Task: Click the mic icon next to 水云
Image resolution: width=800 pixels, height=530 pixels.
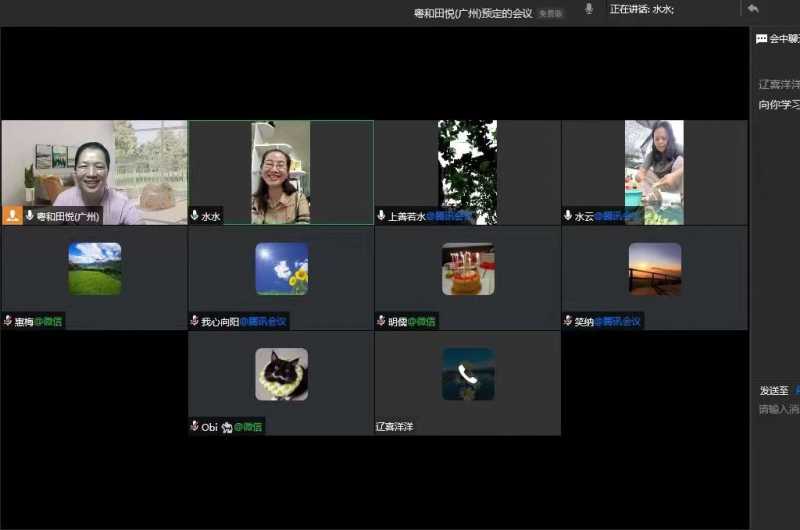Action: 568,215
